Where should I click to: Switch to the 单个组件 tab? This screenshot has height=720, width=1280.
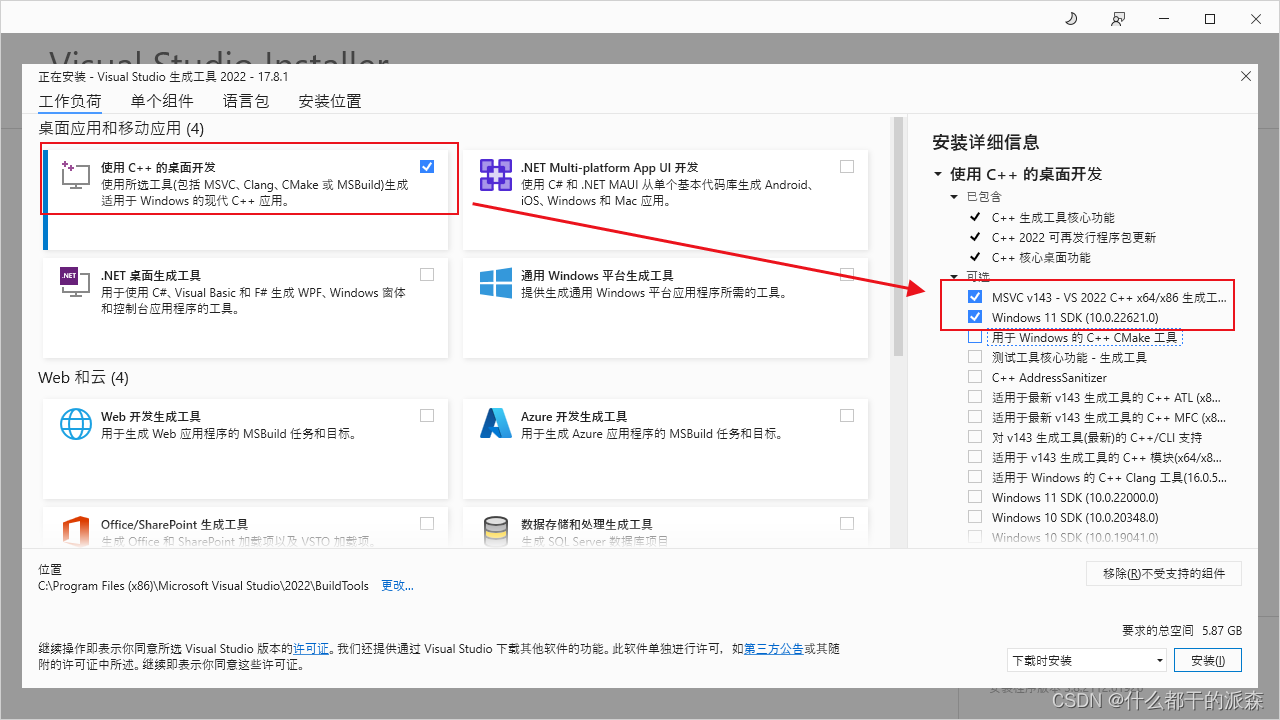162,101
